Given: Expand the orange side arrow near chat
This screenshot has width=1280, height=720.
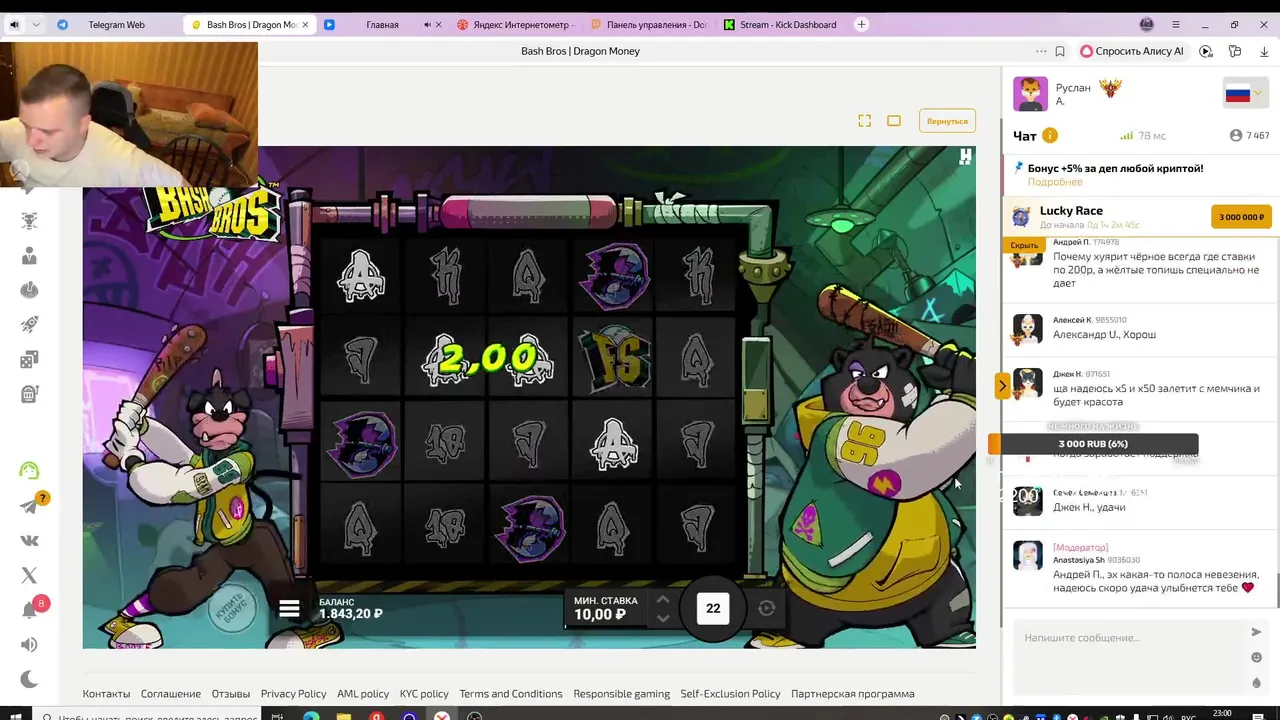Looking at the screenshot, I should 1002,385.
